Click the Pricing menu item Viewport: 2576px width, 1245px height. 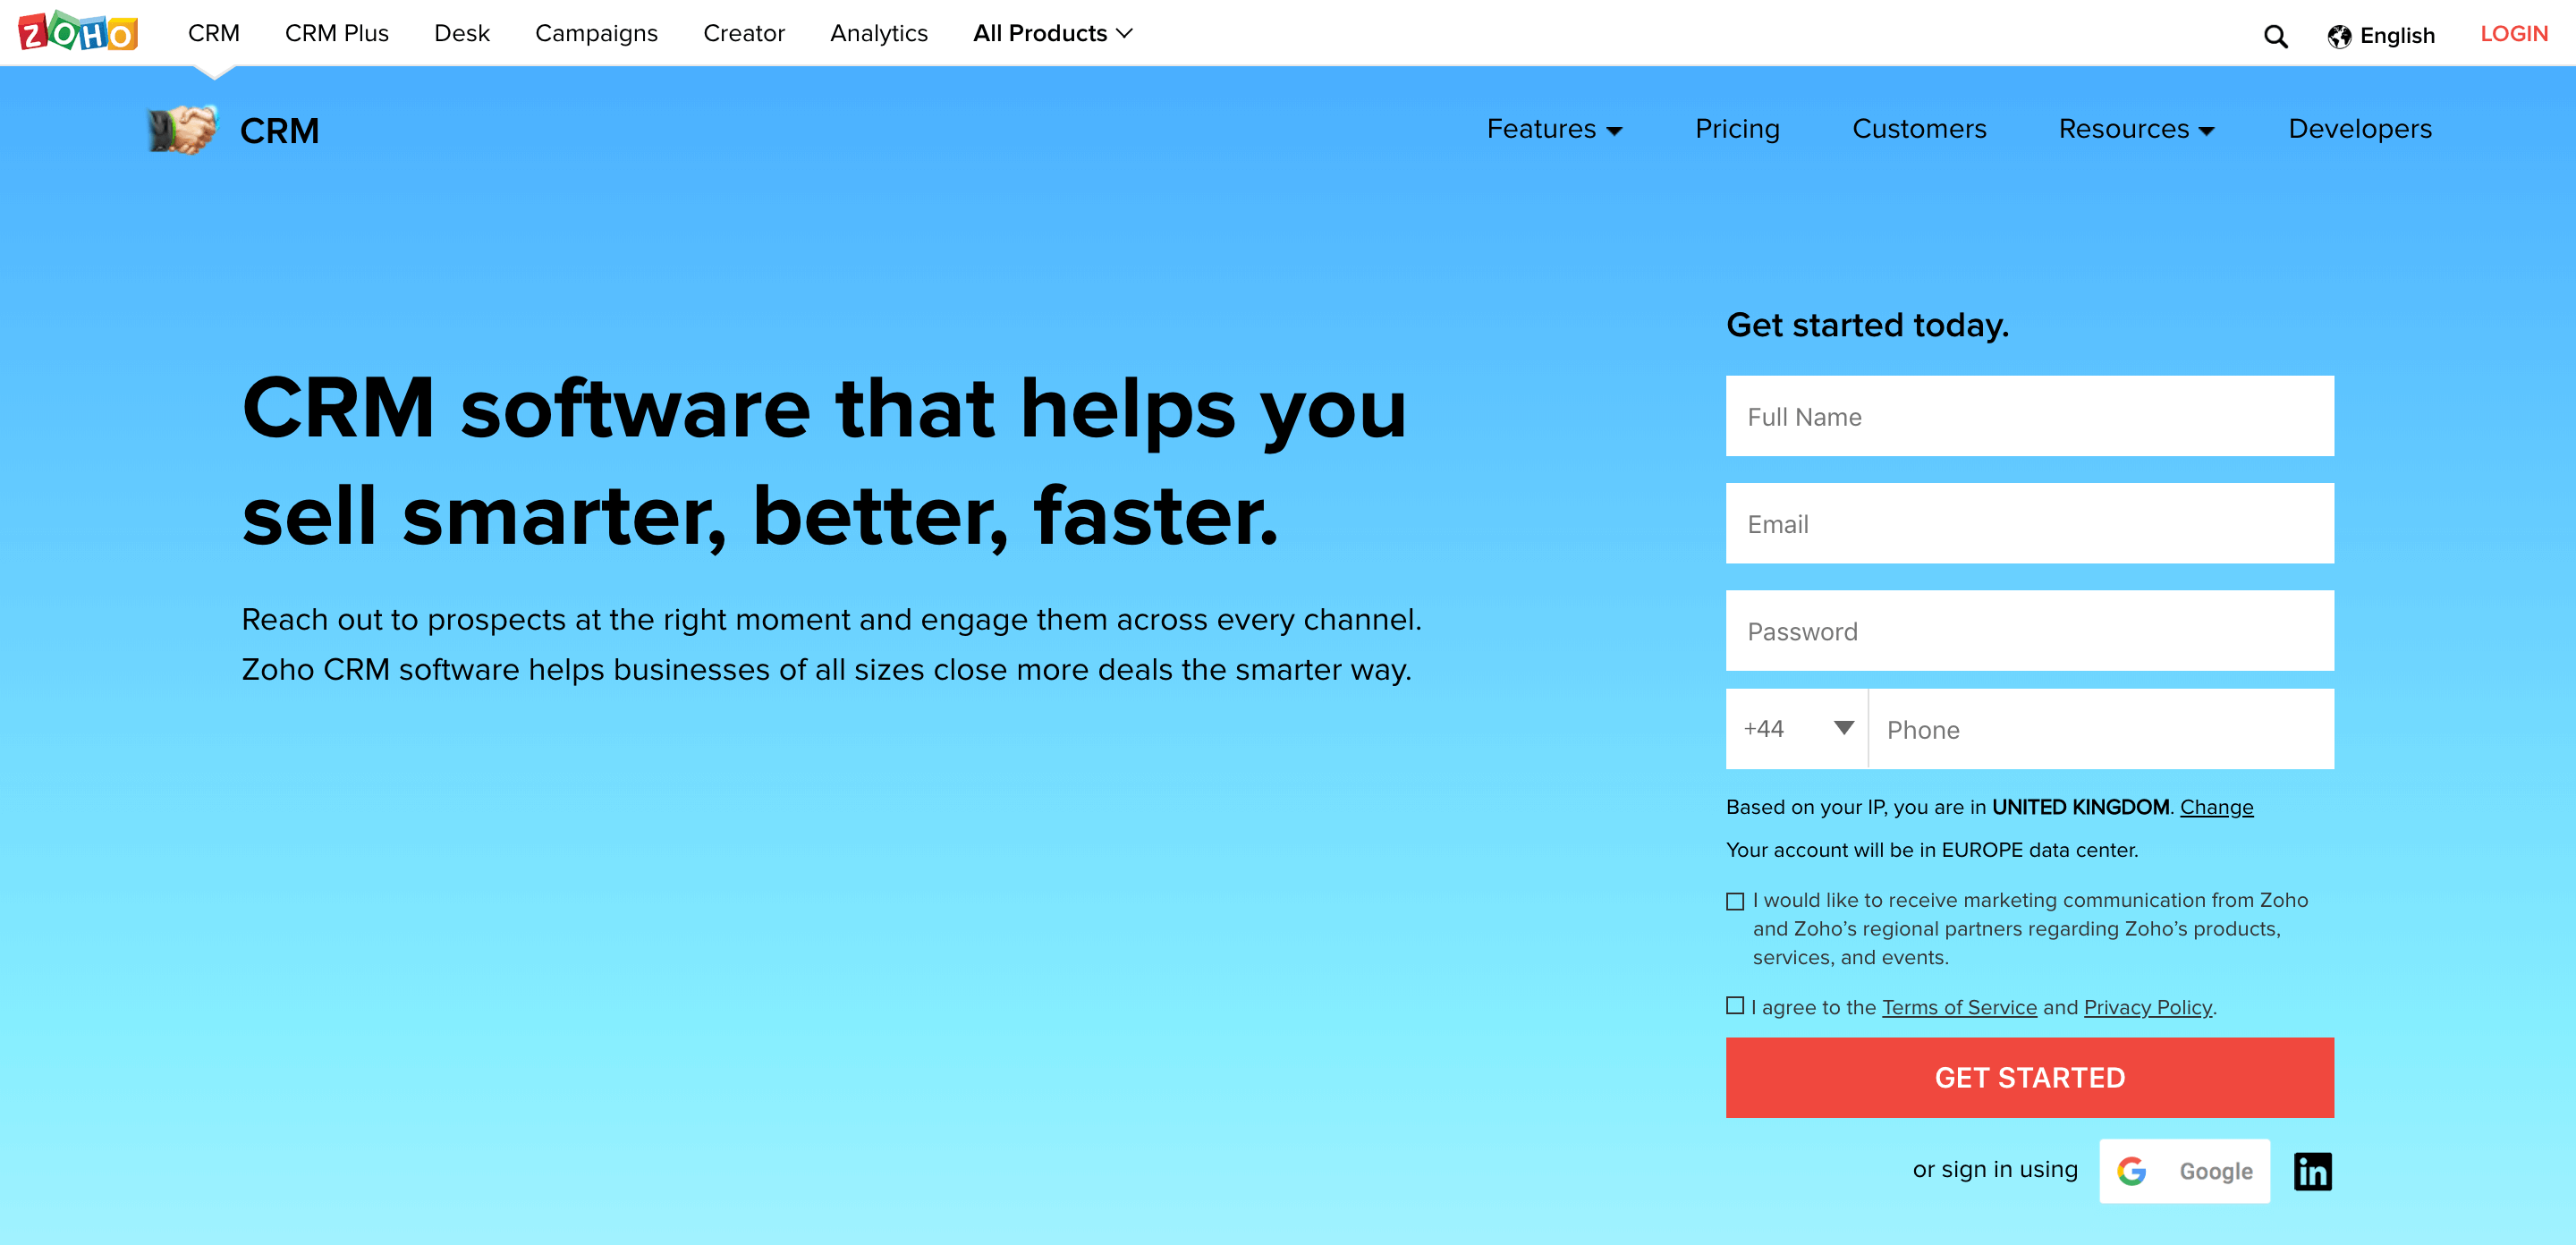(x=1736, y=128)
